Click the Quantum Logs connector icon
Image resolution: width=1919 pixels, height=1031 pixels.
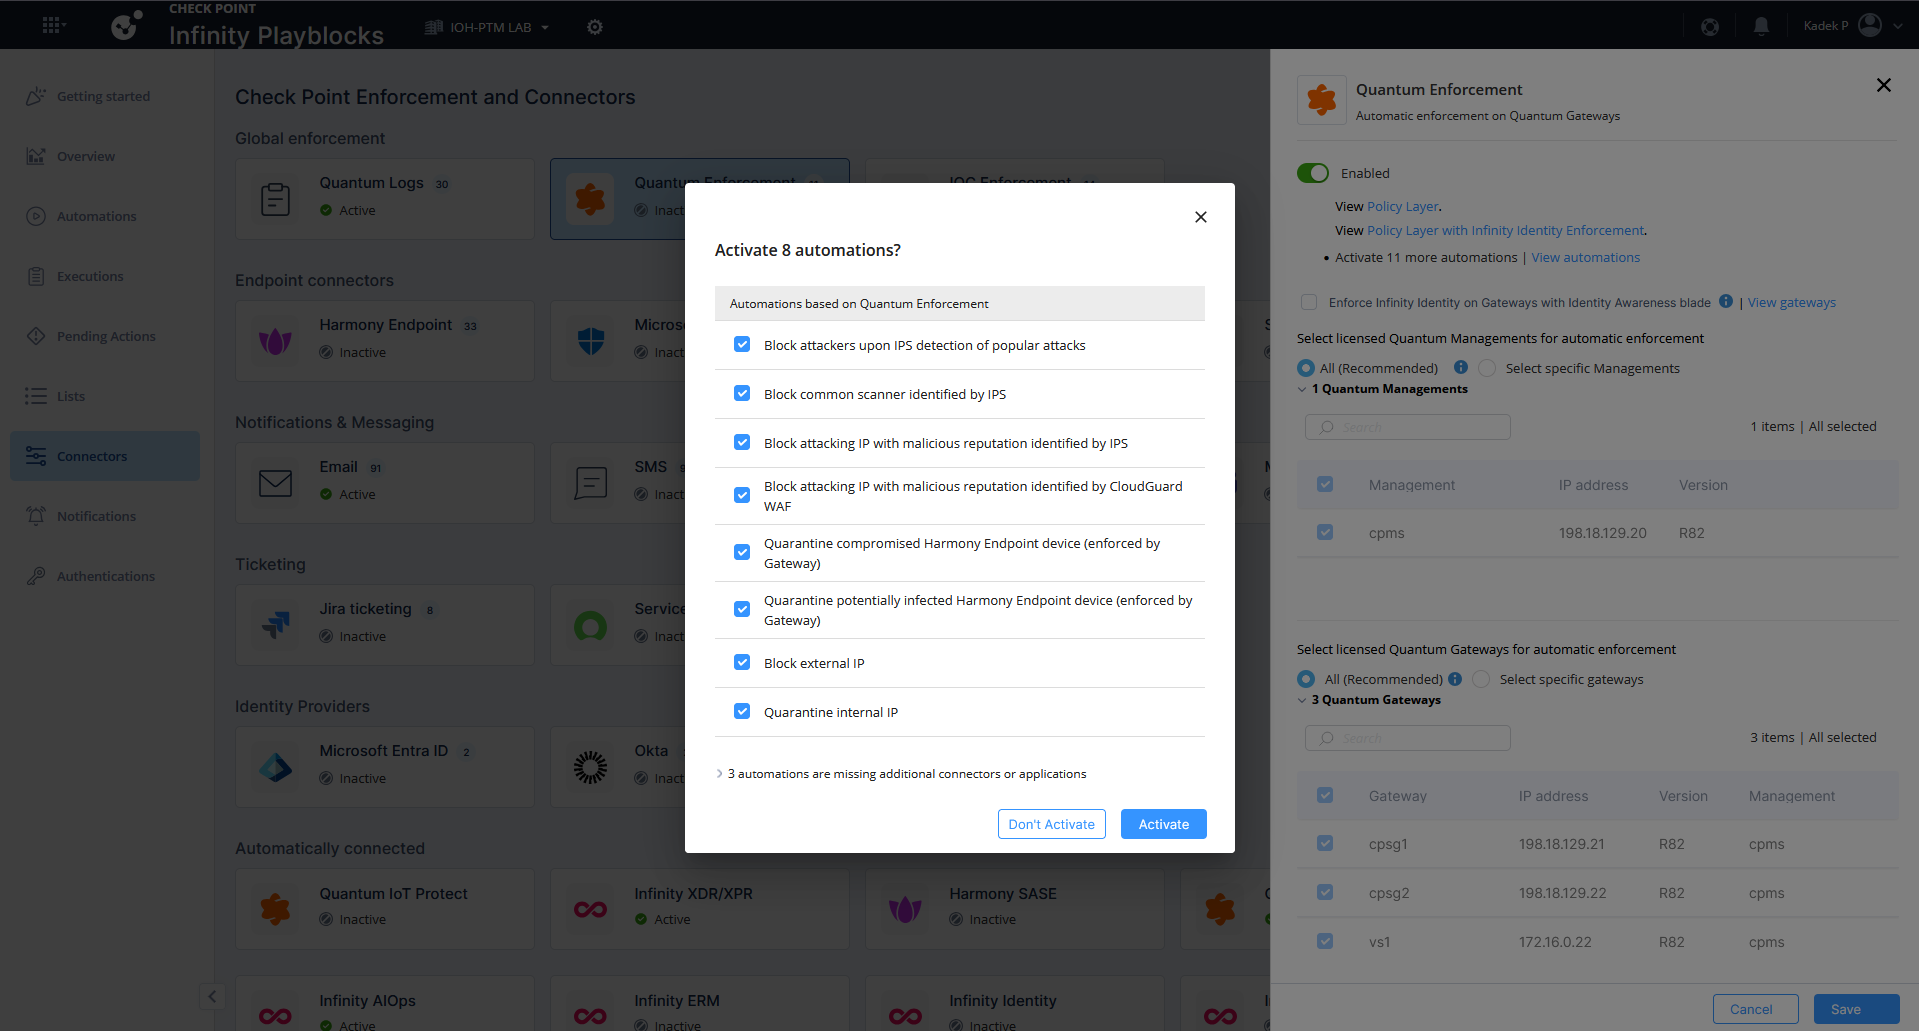tap(275, 199)
